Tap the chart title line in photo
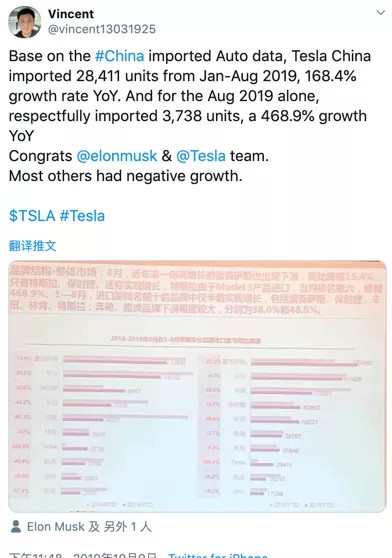This screenshot has width=392, height=558. pos(185,340)
